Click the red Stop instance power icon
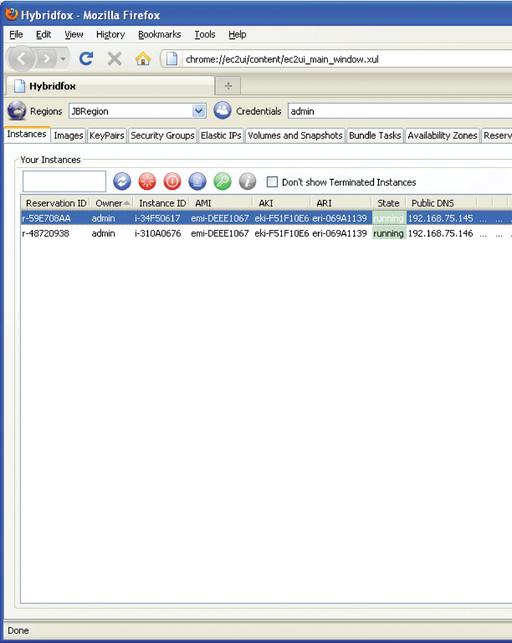 [x=172, y=181]
